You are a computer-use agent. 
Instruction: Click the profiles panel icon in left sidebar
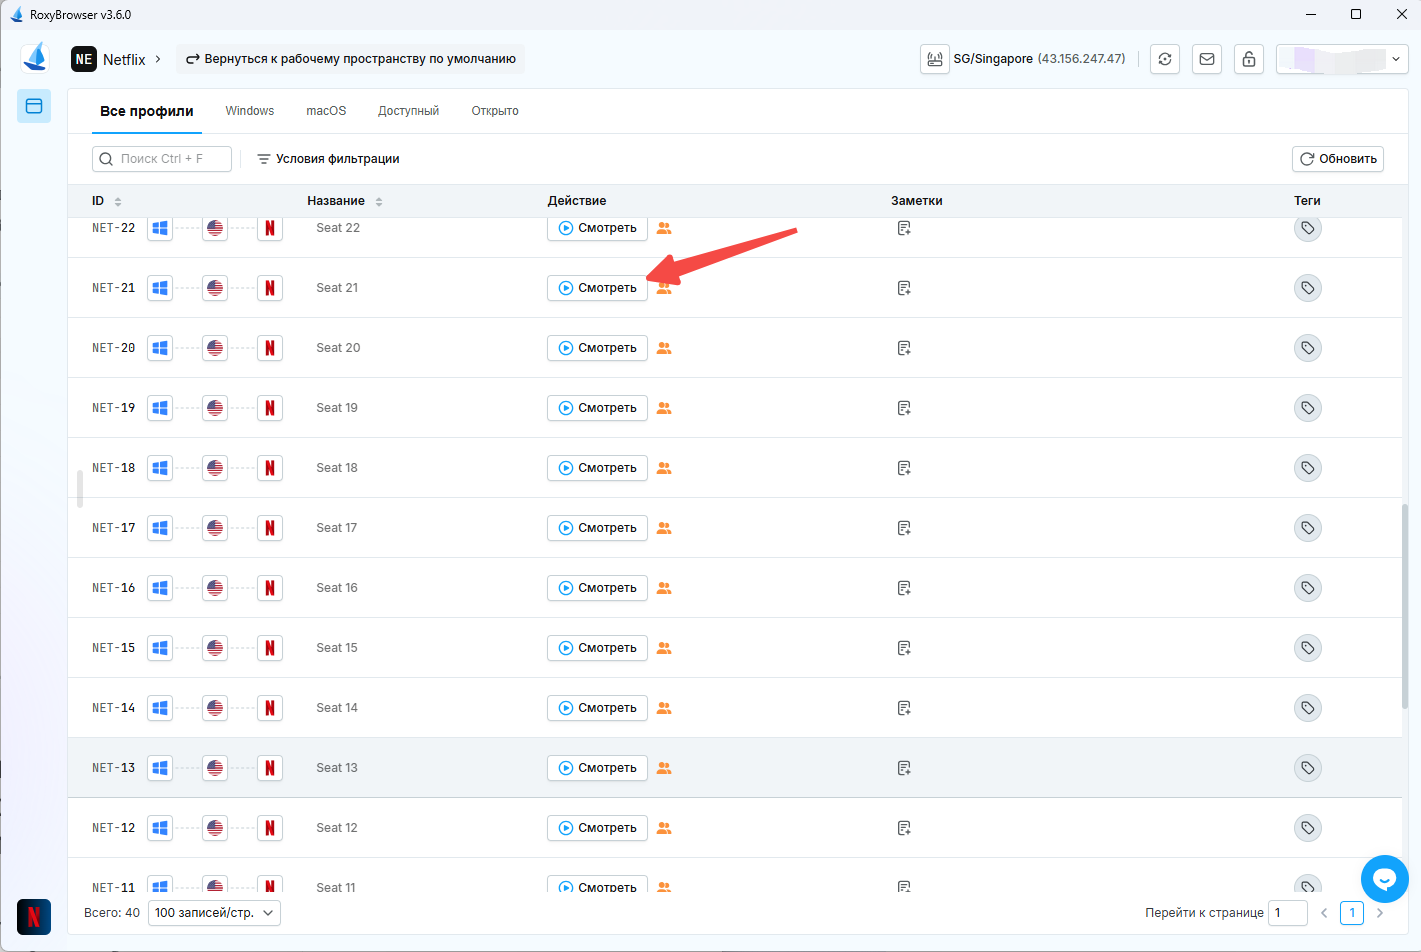coord(34,106)
